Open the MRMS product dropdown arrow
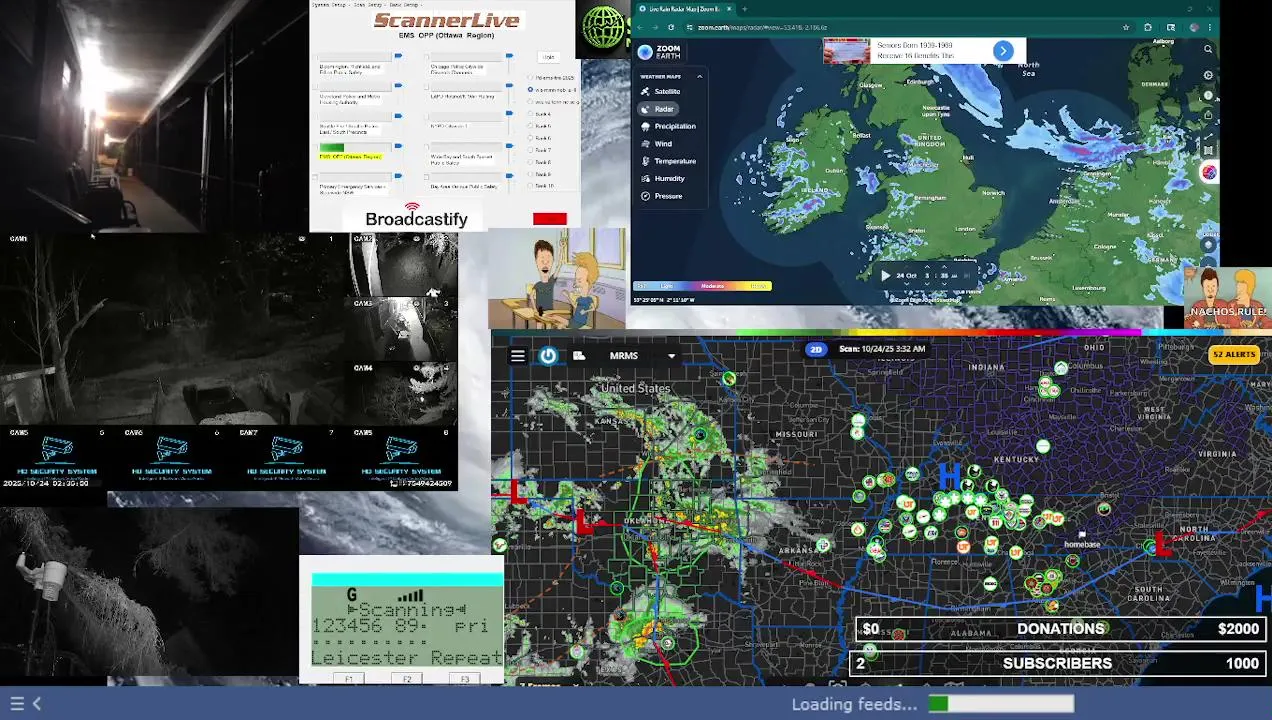This screenshot has height=720, width=1272. point(671,356)
